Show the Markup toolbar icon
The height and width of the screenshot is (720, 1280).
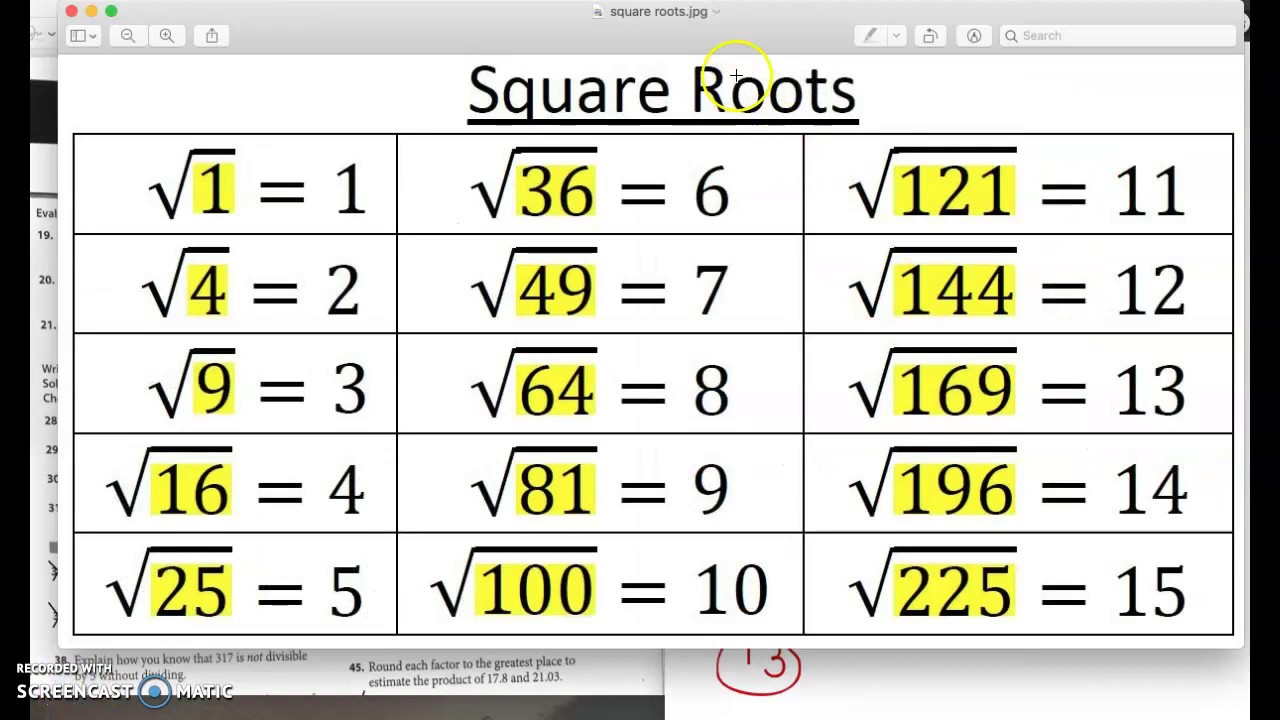tap(974, 36)
